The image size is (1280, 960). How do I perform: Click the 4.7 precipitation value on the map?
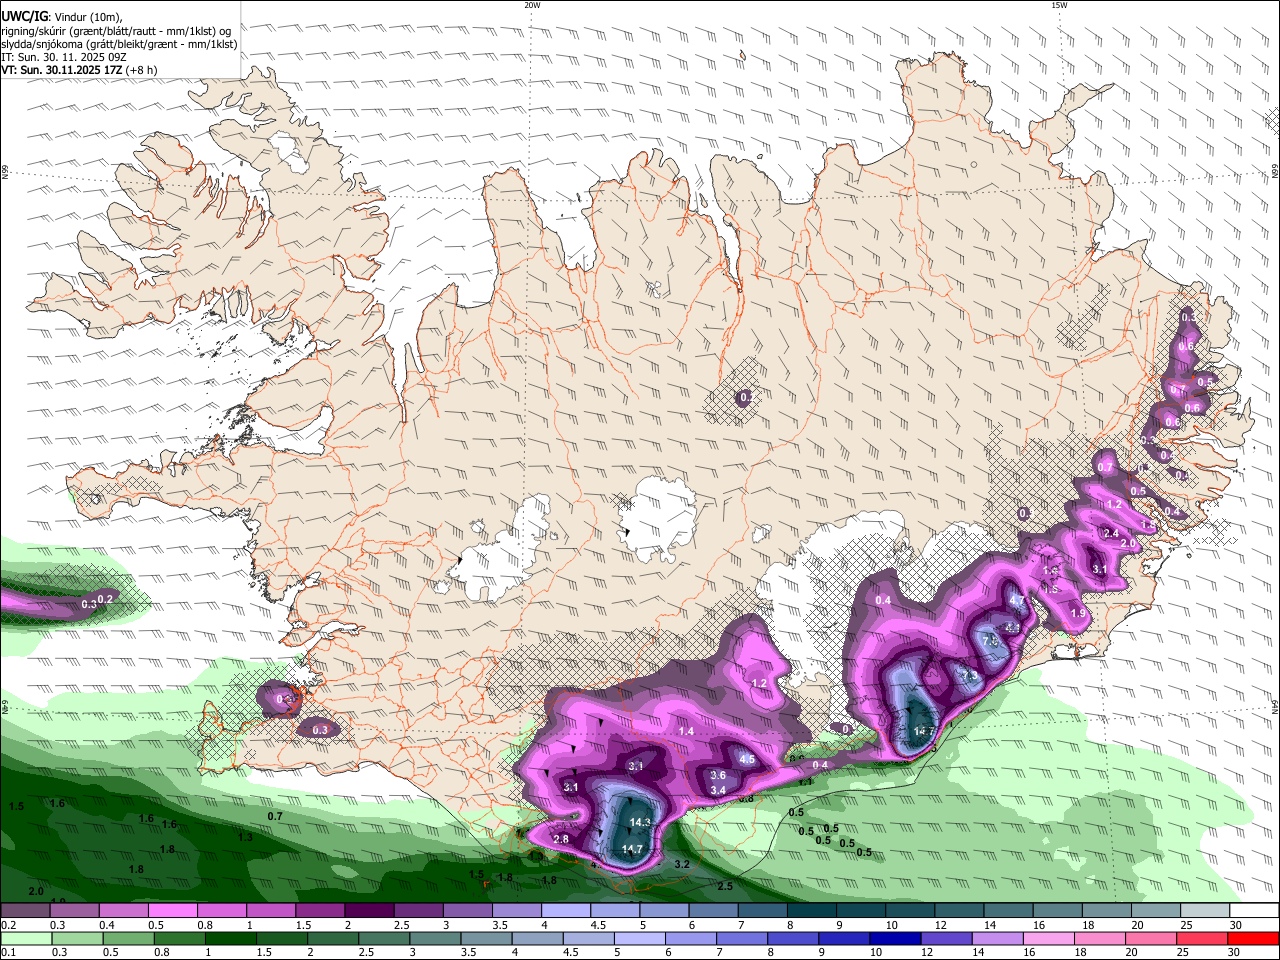click(x=1018, y=600)
